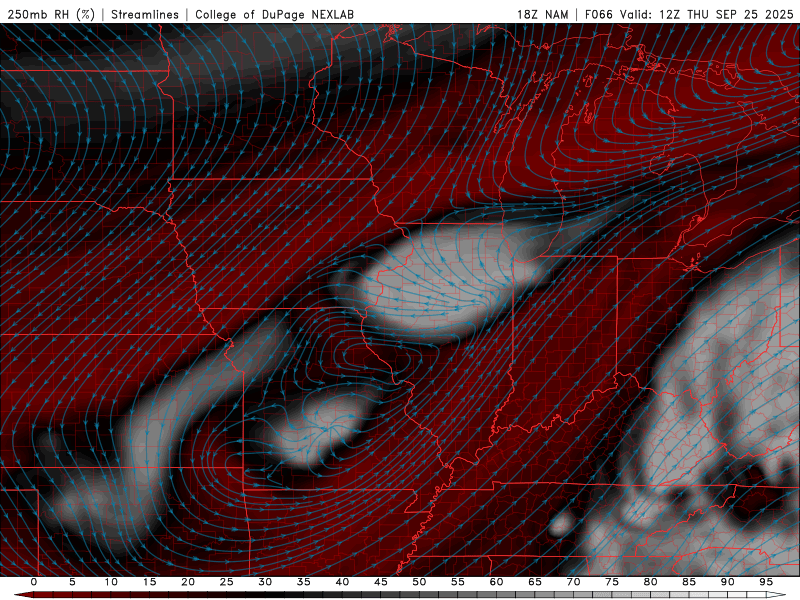Click the "250mb RH (%)" title text

click(x=51, y=14)
